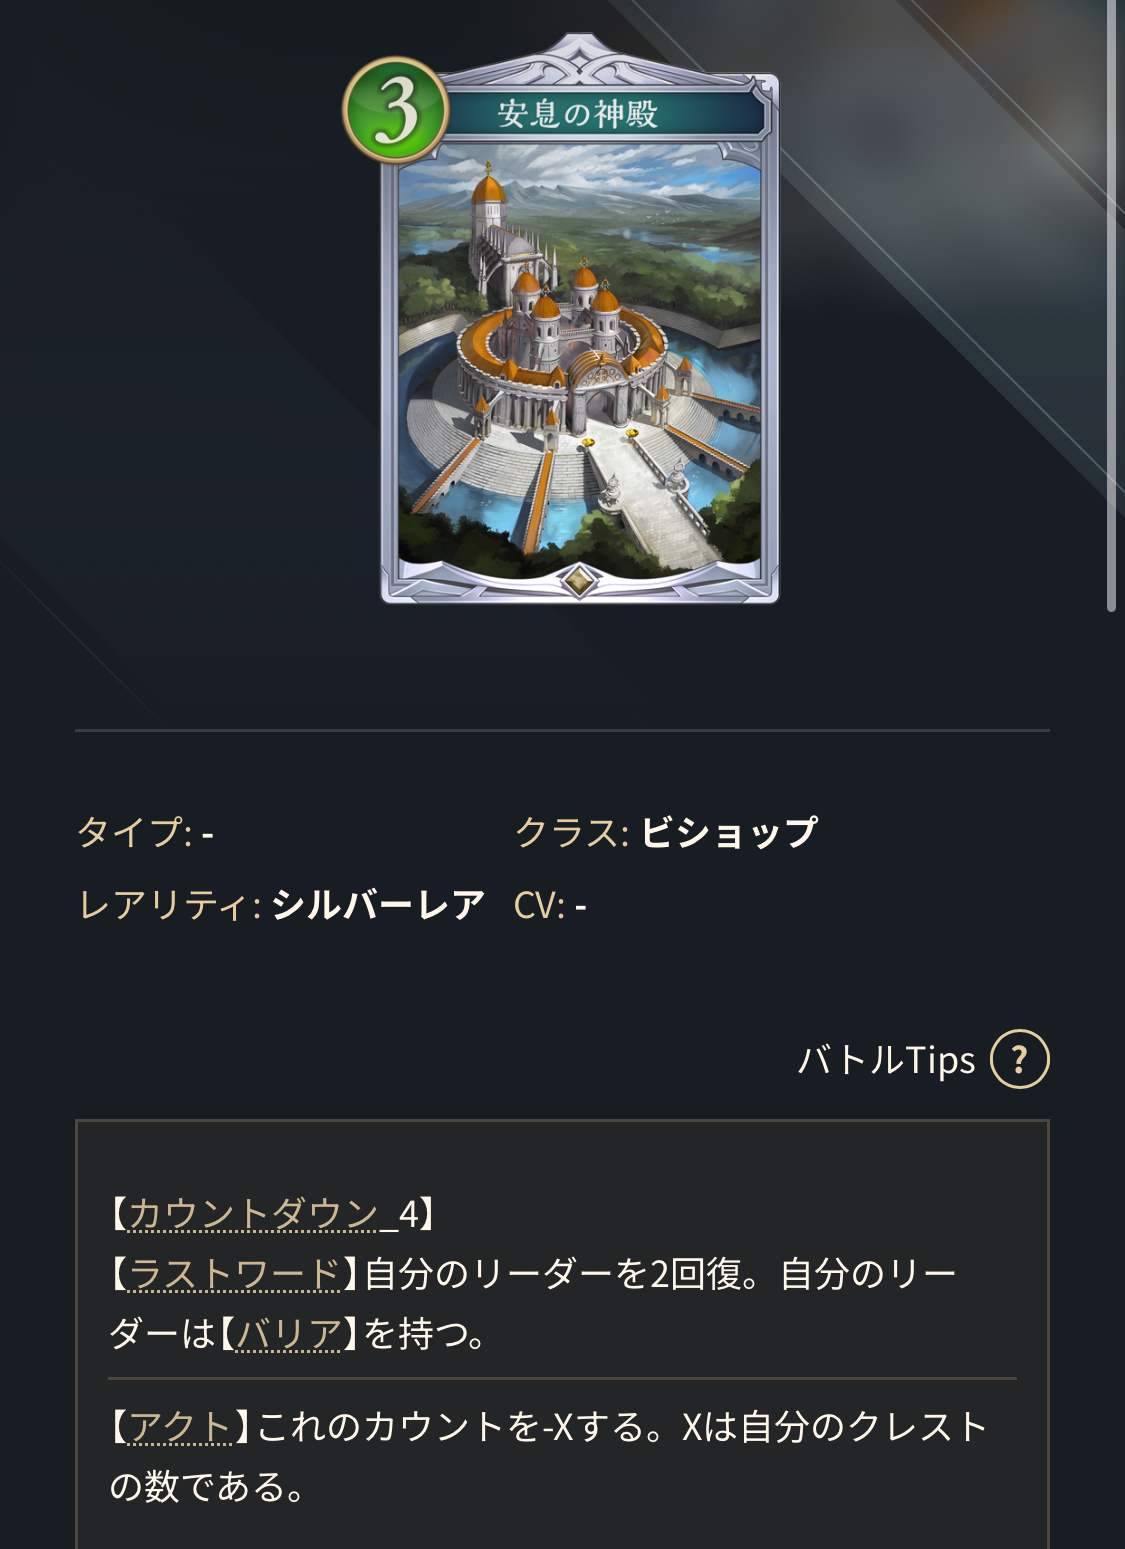Click the countdown value 4
Screen dimensions: 1125x1549
point(408,1214)
